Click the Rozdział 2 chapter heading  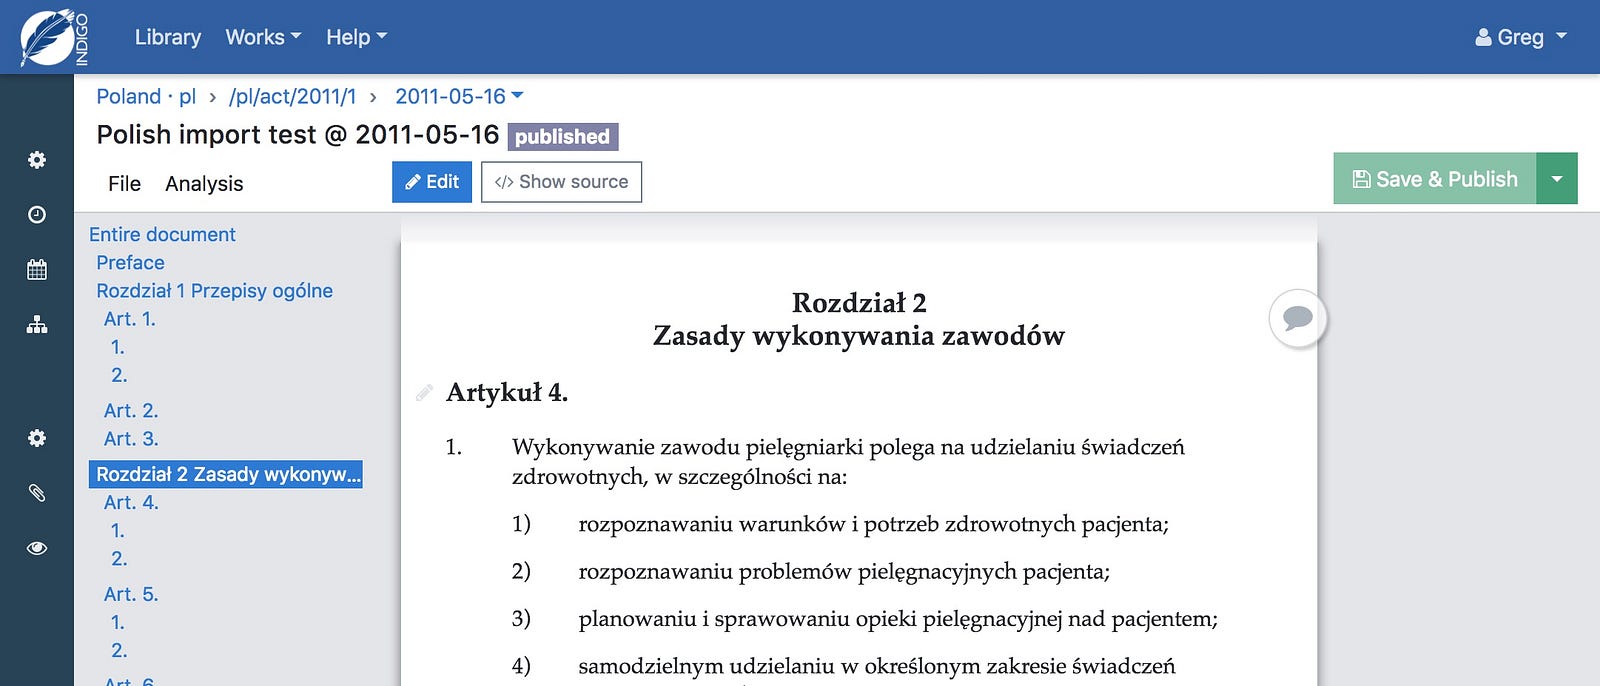click(859, 302)
